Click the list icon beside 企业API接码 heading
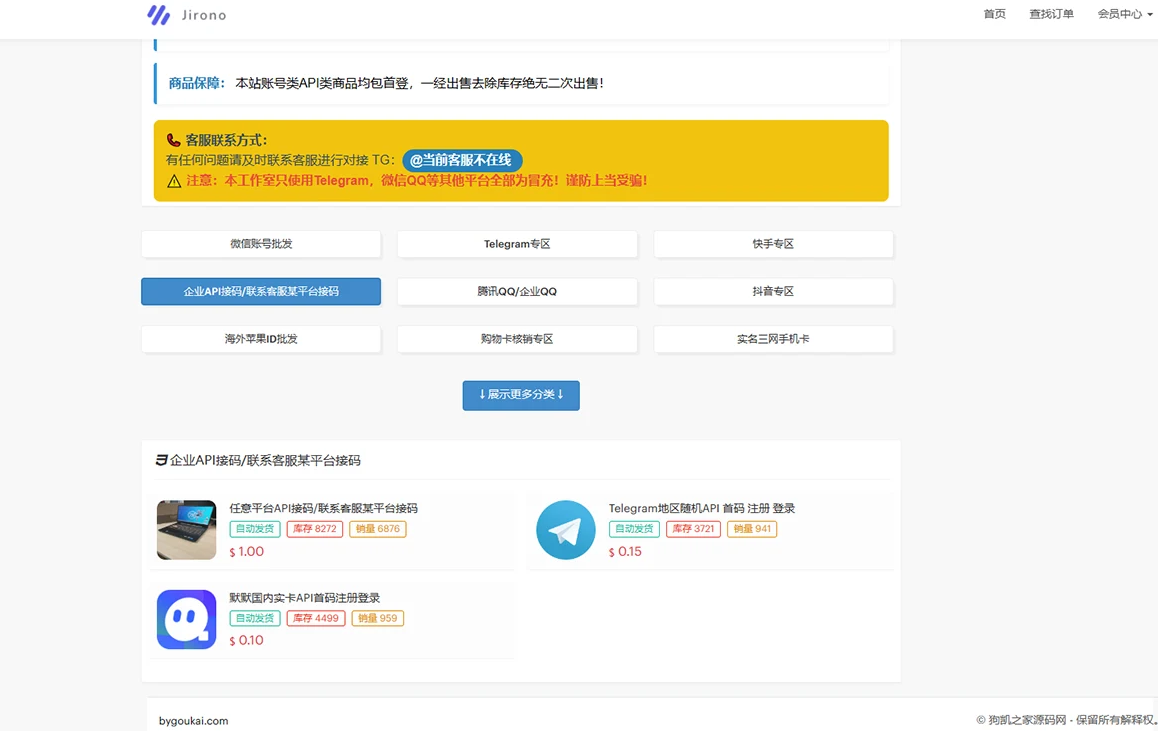The width and height of the screenshot is (1158, 731). pyautogui.click(x=162, y=460)
